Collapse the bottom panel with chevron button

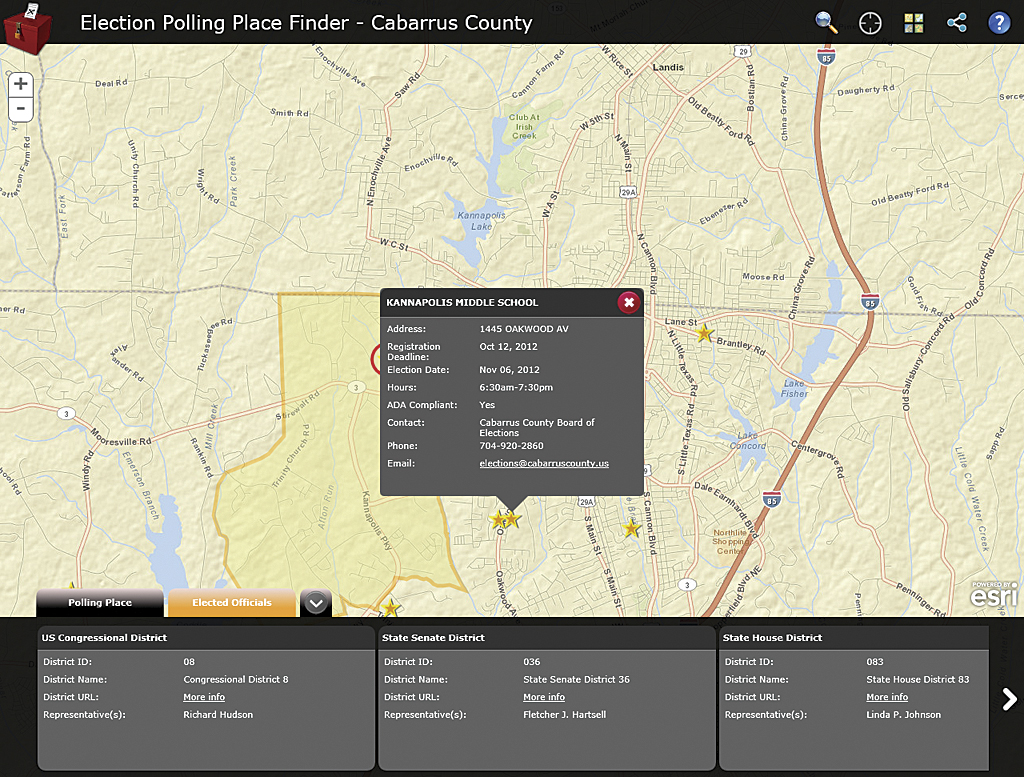(316, 603)
